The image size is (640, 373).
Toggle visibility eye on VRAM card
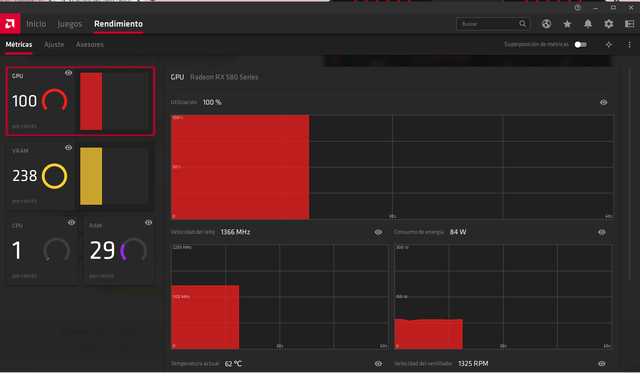(69, 148)
